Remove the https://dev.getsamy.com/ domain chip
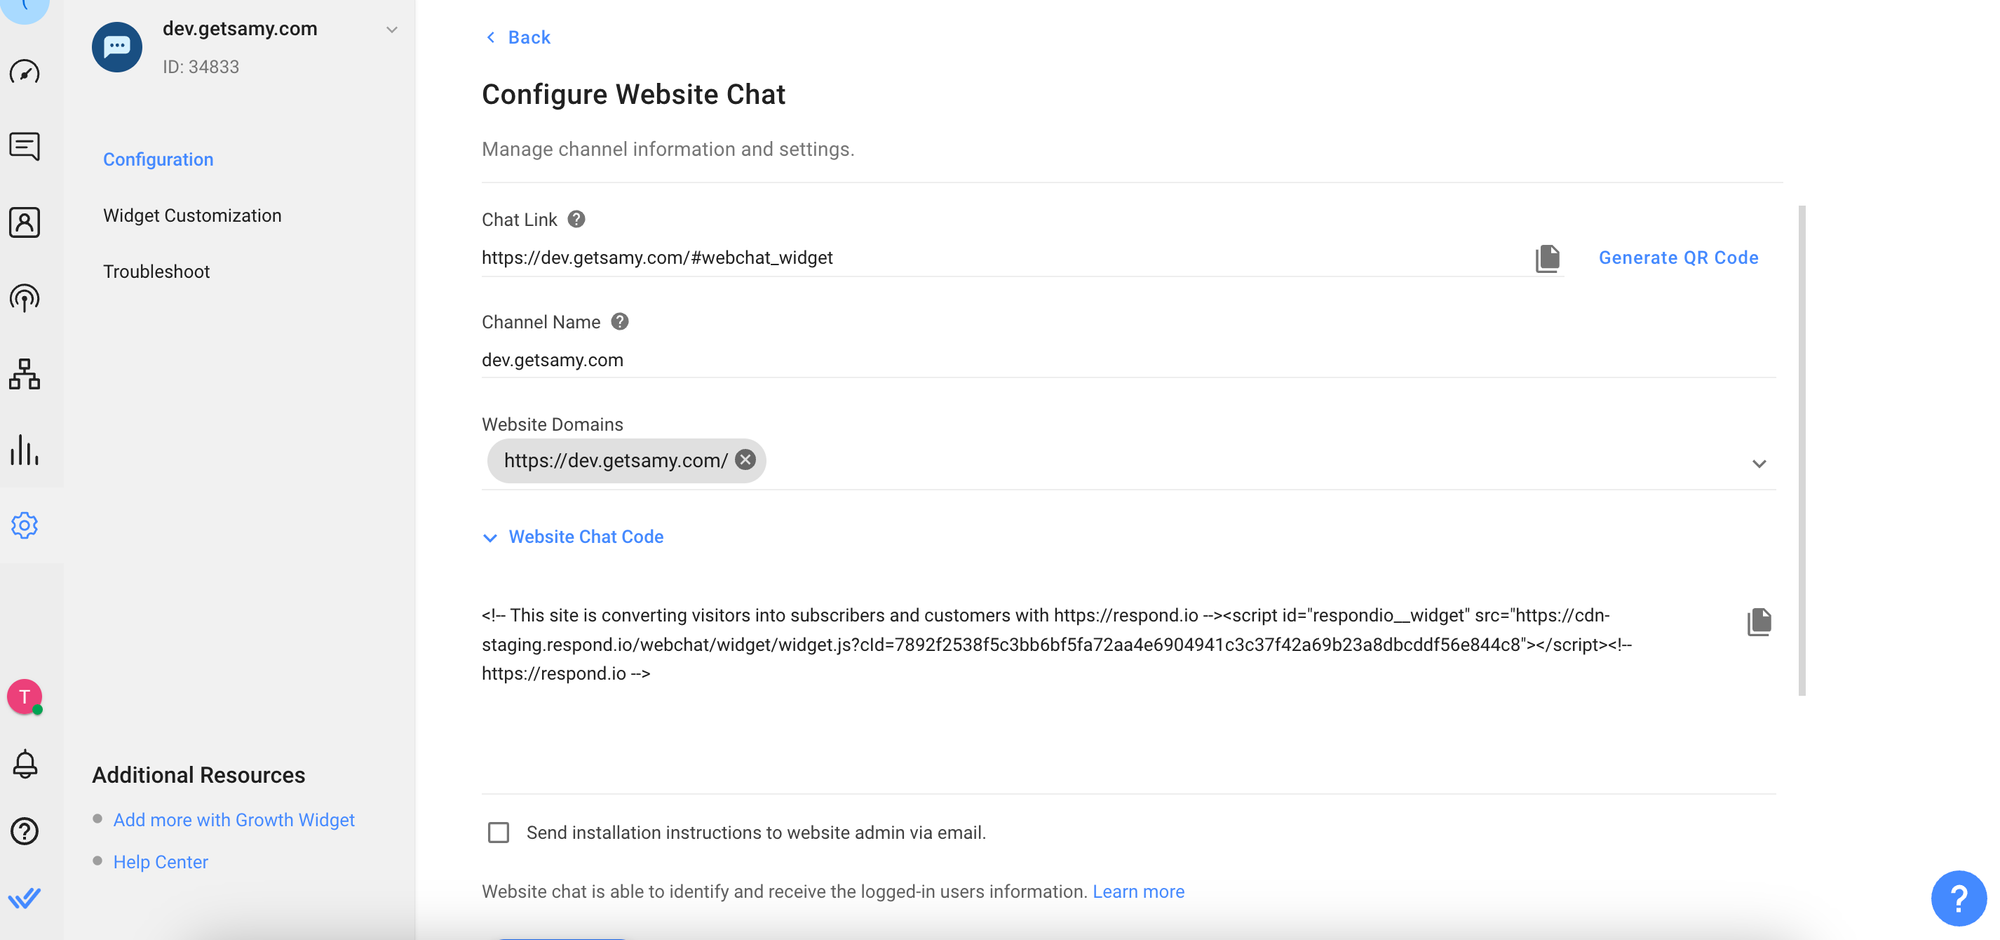 (746, 460)
